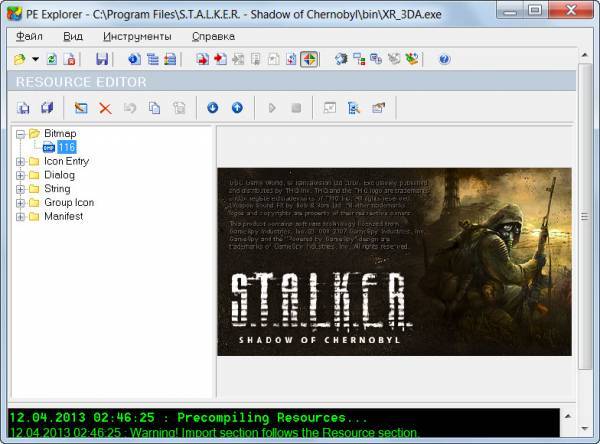Click the Section Headers icon with orange rows
The height and width of the screenshot is (444, 600).
point(170,59)
